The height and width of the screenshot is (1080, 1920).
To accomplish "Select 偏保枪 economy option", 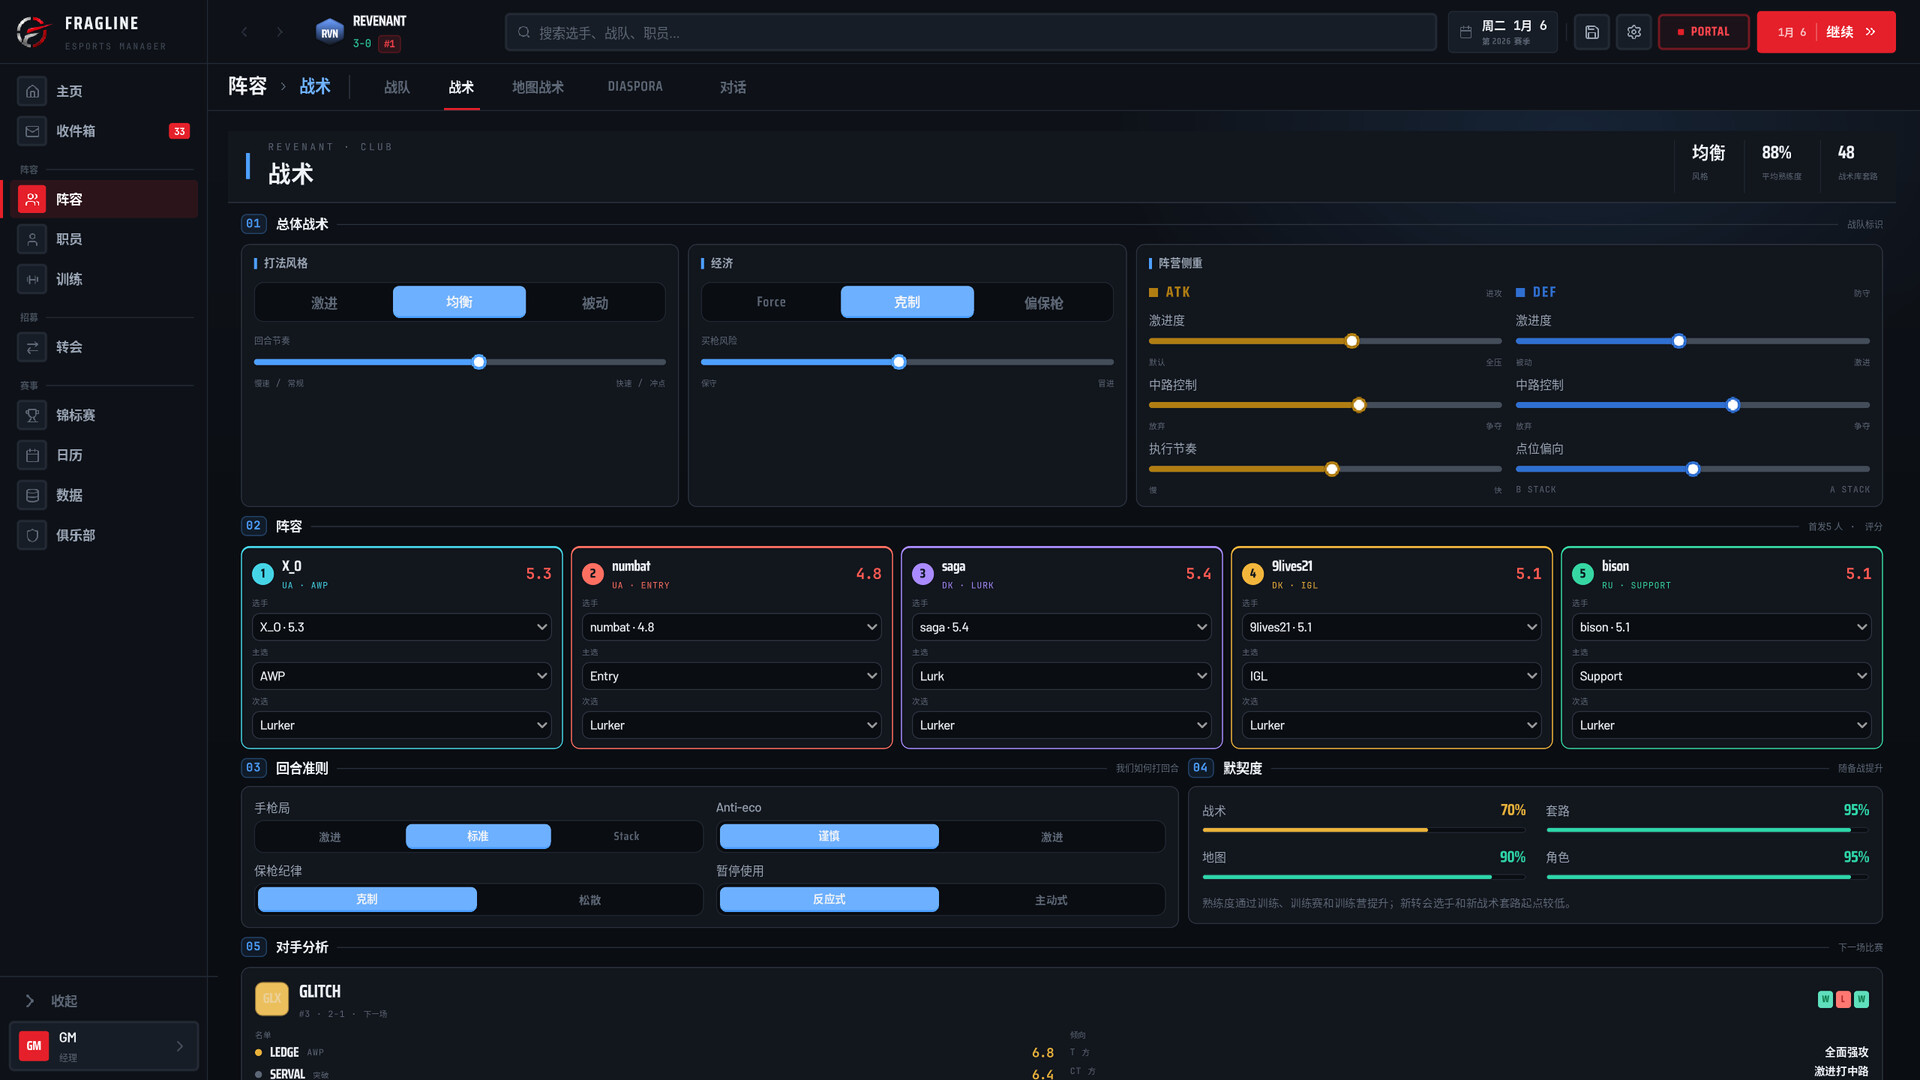I will pyautogui.click(x=1043, y=302).
